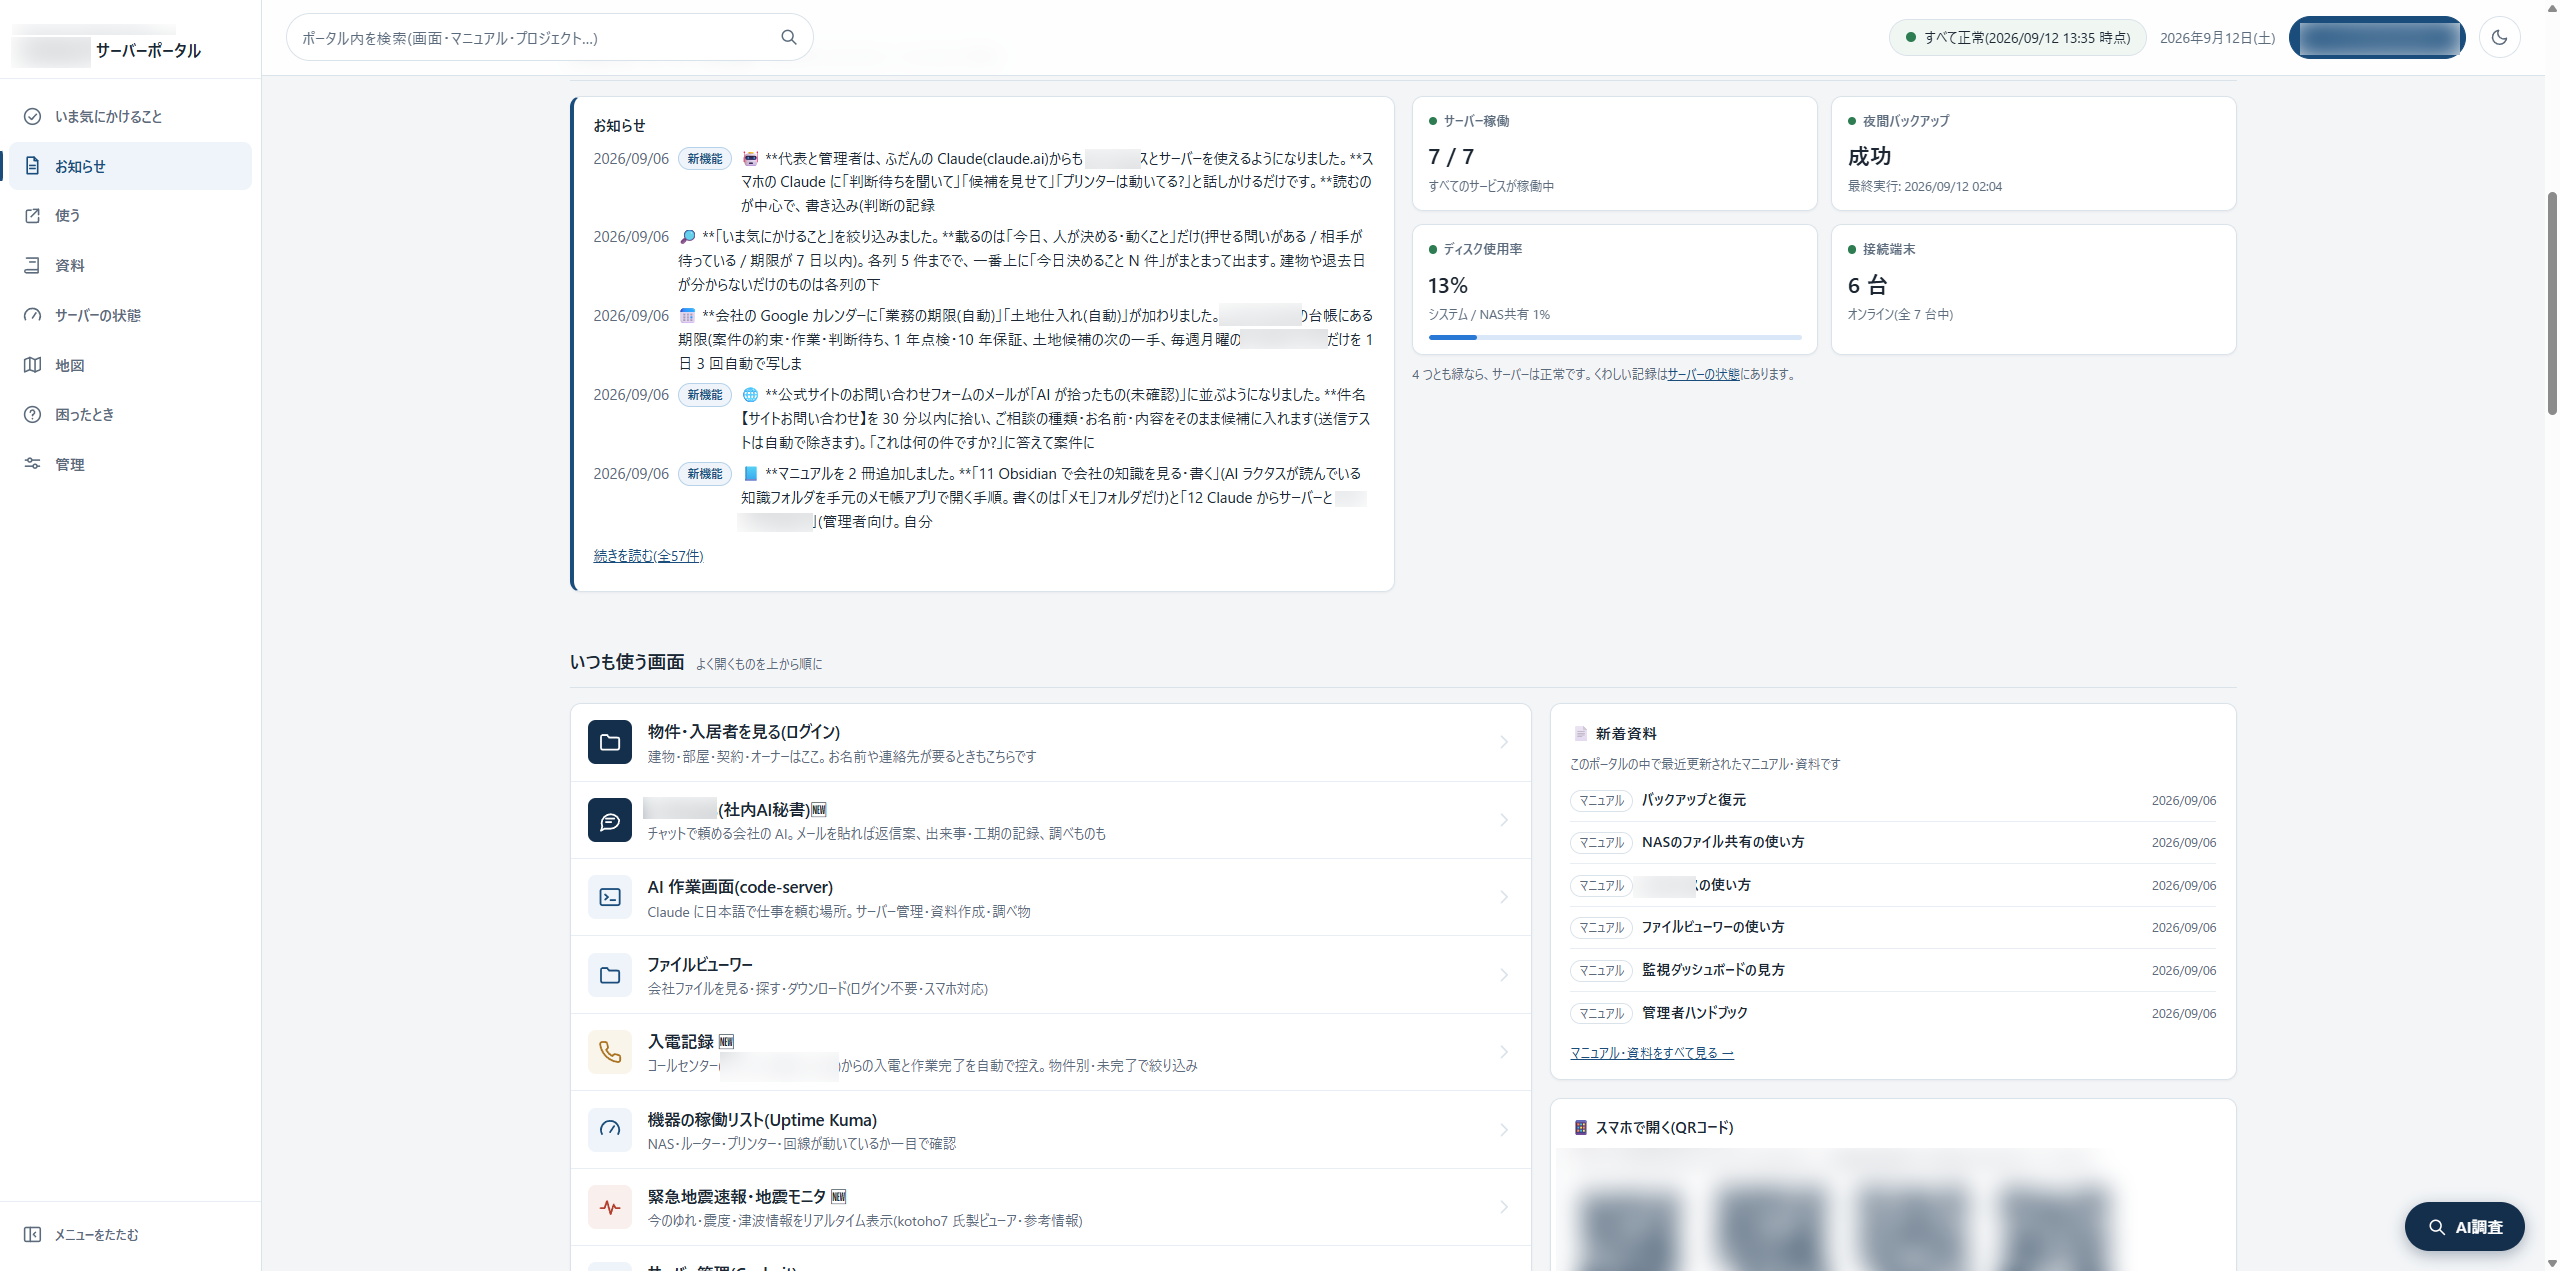Click the blurred user account button

(x=2377, y=37)
